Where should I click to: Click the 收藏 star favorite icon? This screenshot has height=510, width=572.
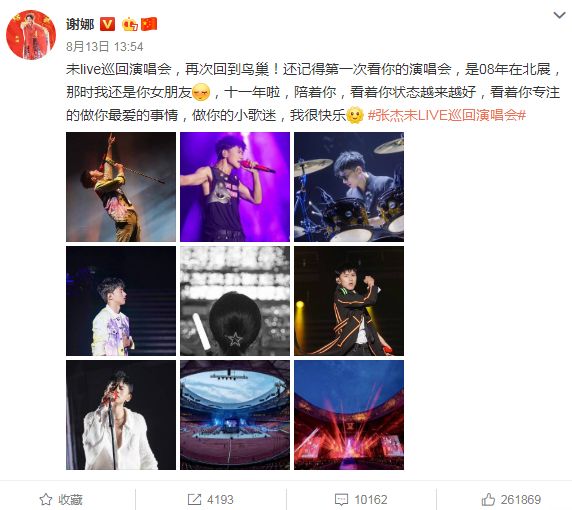point(46,499)
